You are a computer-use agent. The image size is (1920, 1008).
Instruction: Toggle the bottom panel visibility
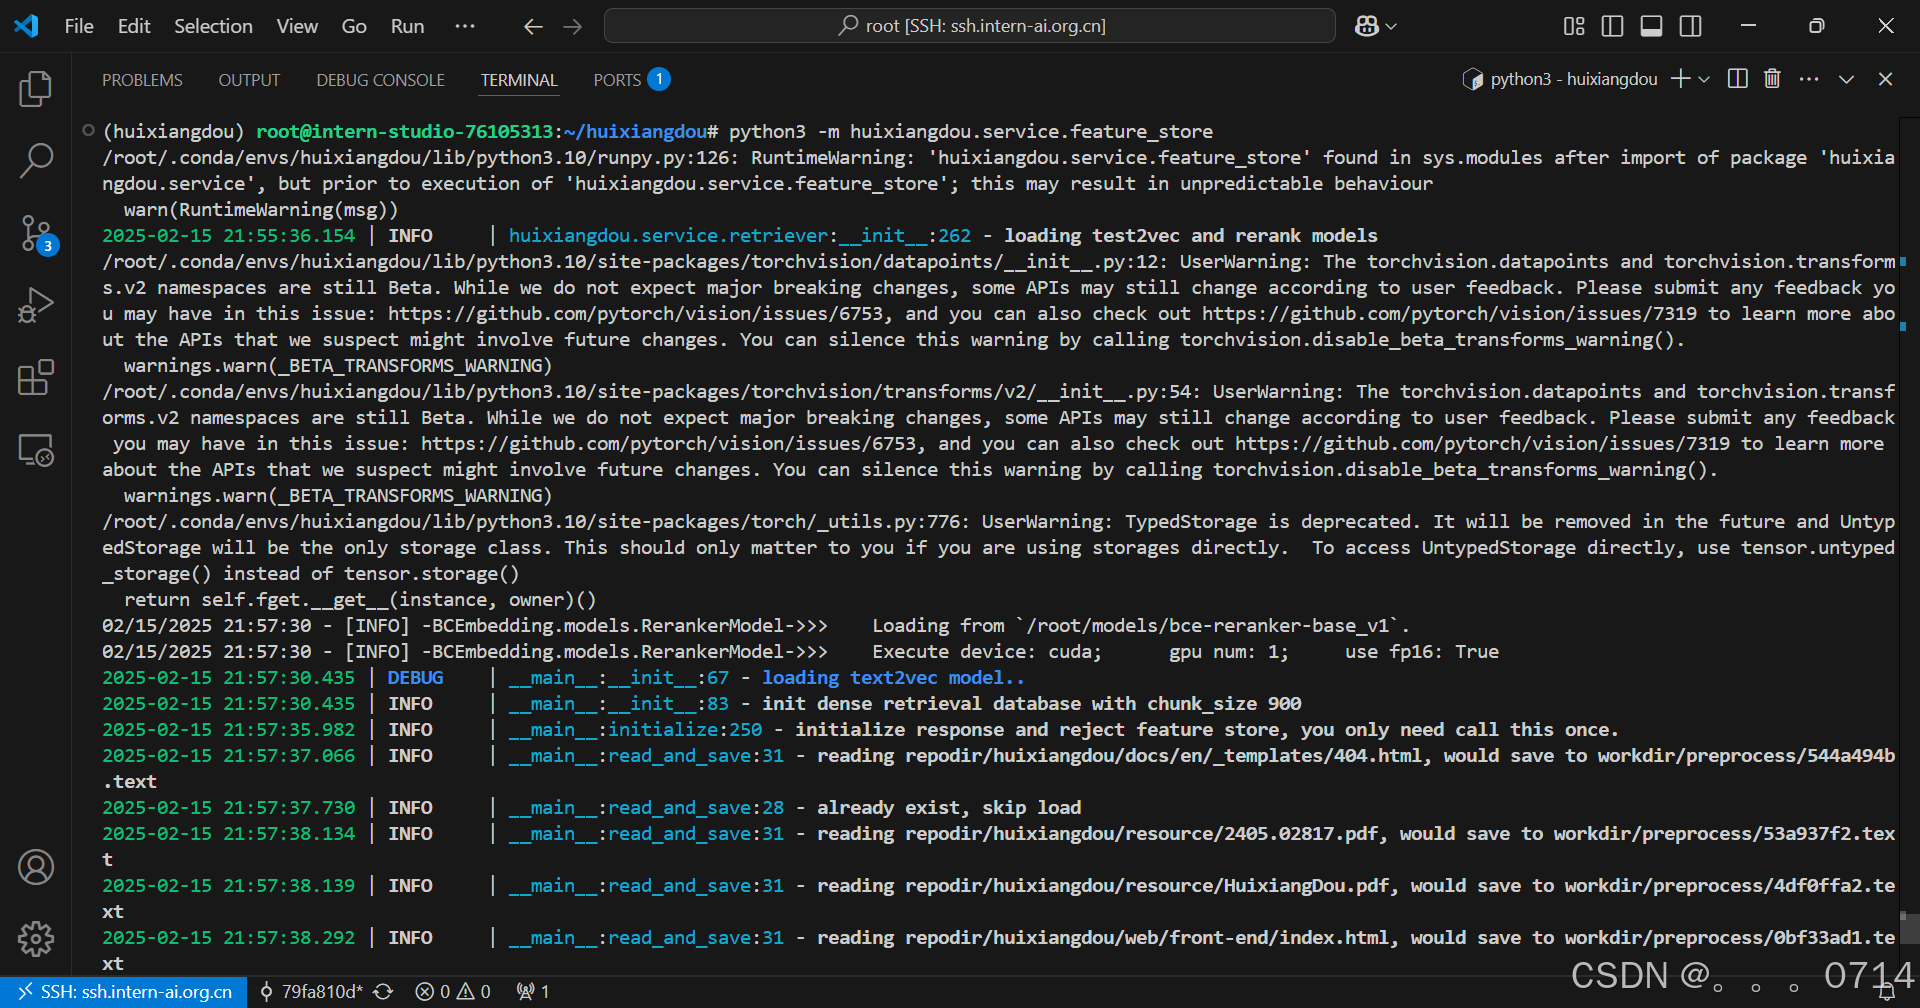1651,26
